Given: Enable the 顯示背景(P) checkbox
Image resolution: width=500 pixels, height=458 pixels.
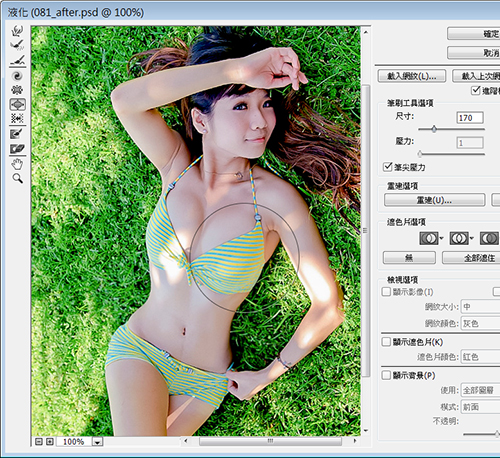Looking at the screenshot, I should (x=386, y=375).
